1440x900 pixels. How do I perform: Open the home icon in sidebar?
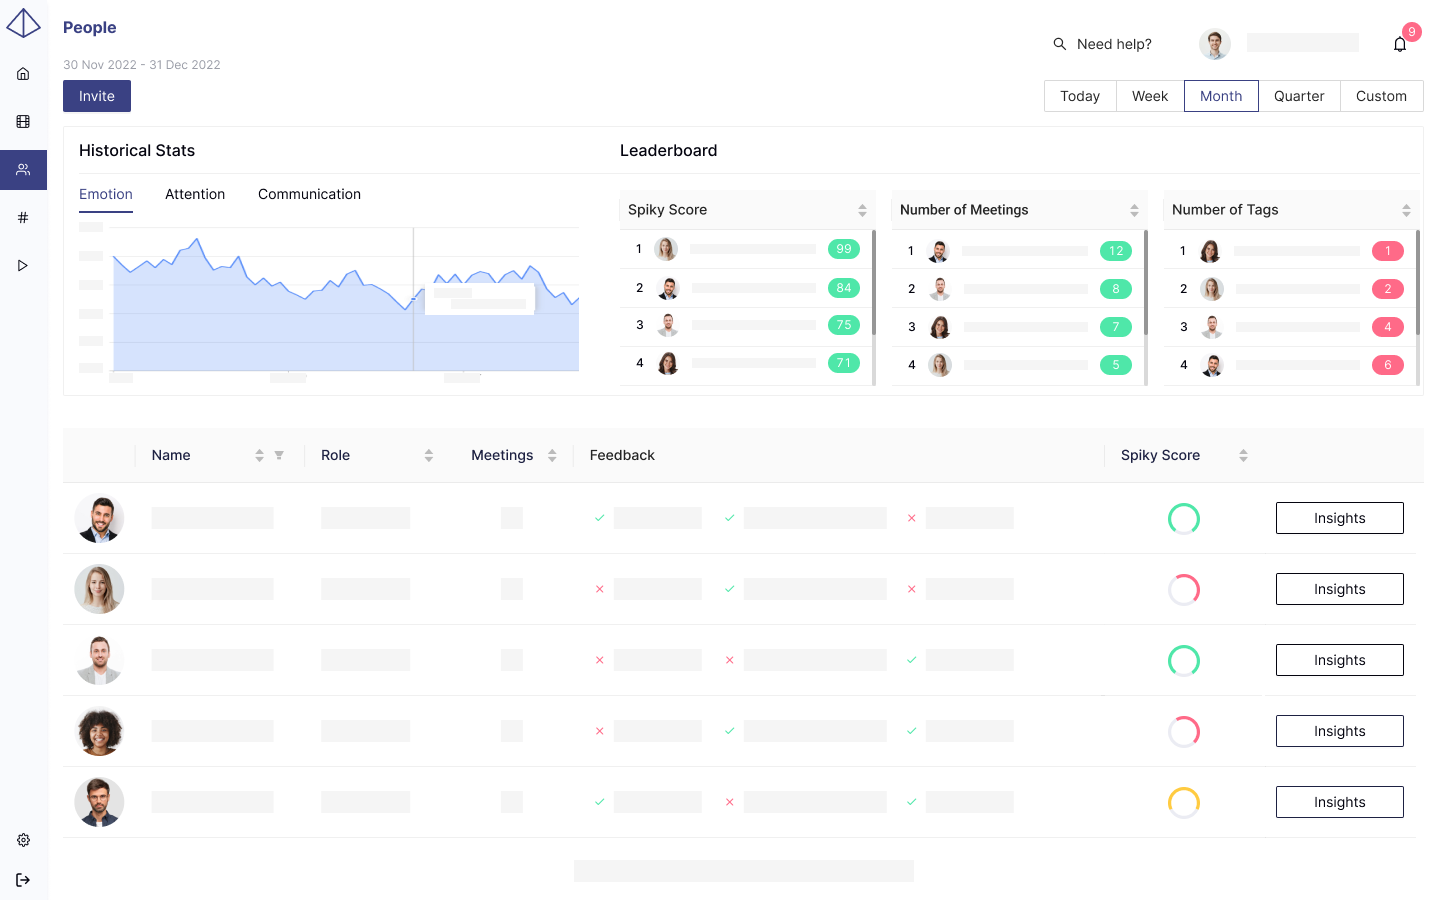point(23,74)
